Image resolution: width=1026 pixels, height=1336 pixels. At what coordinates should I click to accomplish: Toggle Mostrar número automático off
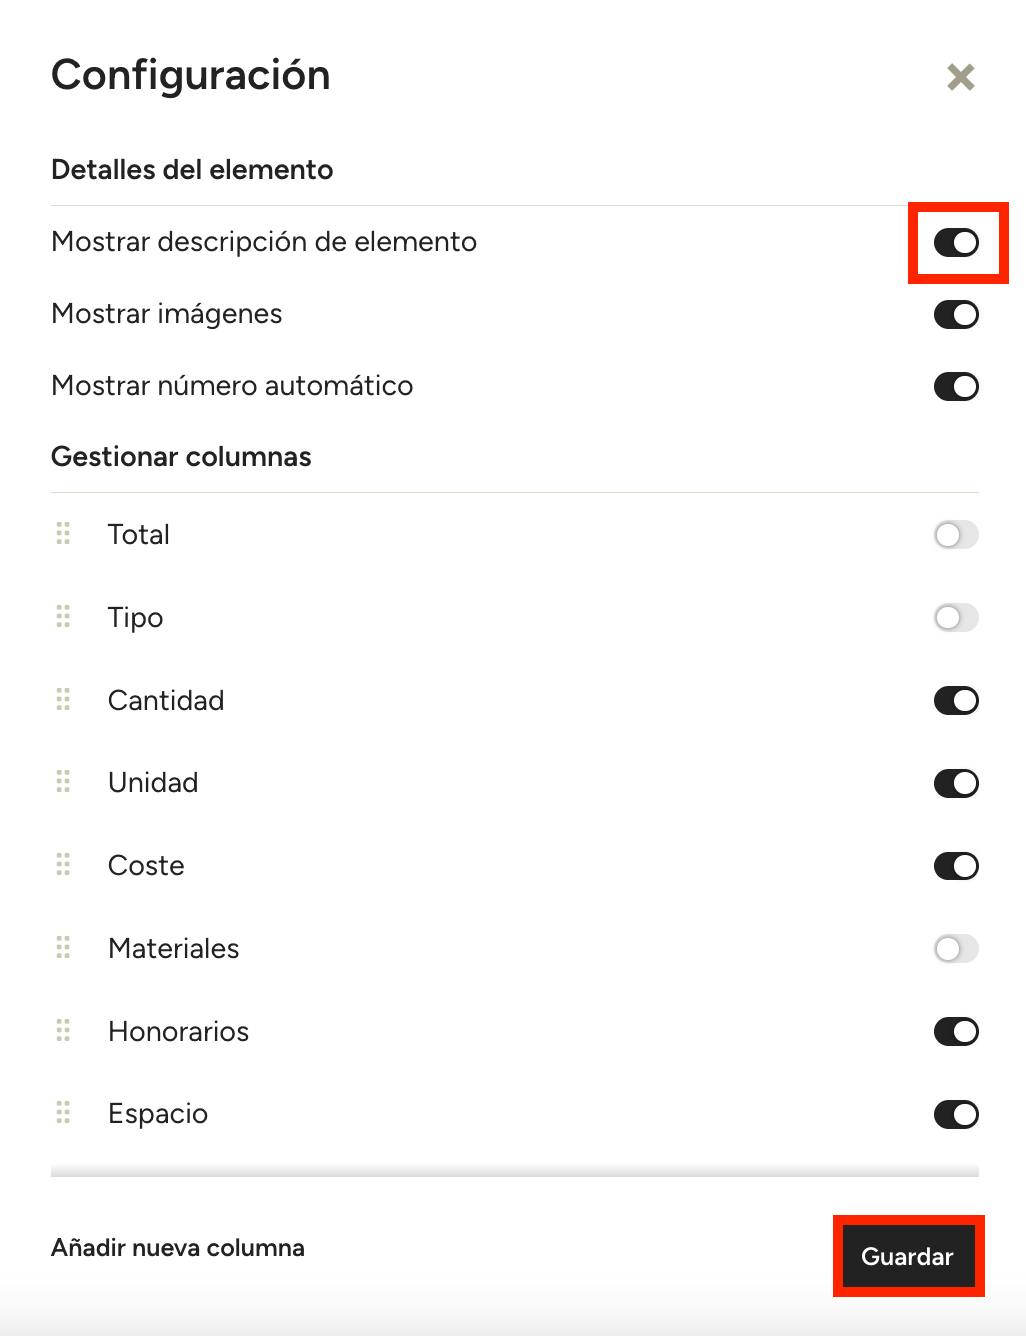(x=956, y=386)
